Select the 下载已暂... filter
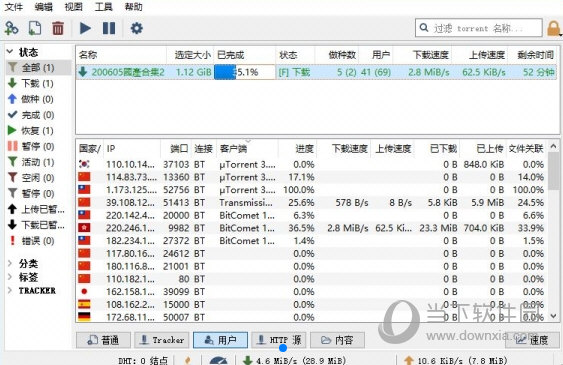563x365 pixels. [x=39, y=225]
